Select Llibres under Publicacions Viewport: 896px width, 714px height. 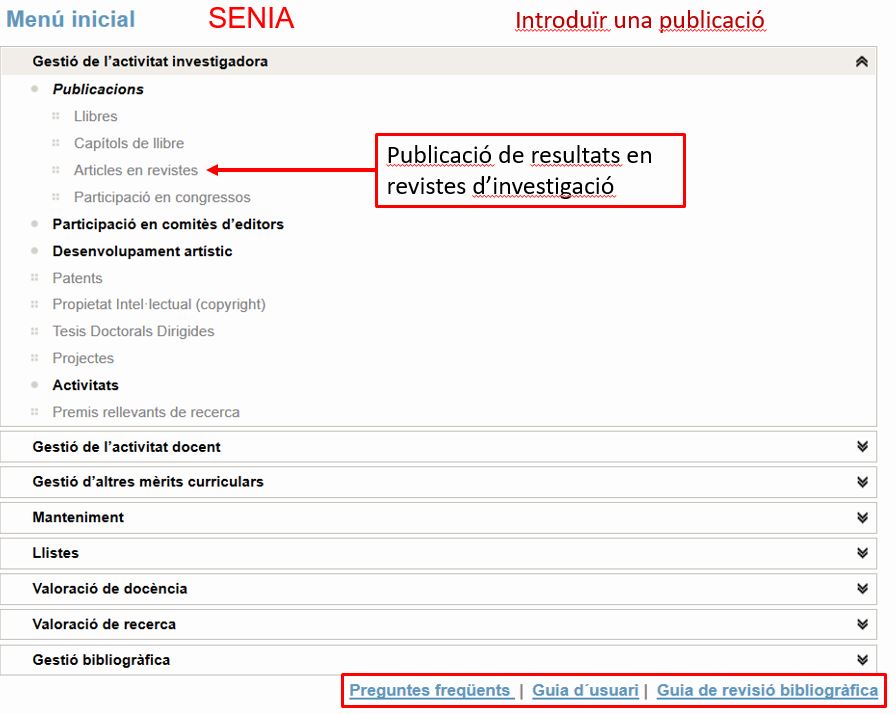[x=95, y=117]
